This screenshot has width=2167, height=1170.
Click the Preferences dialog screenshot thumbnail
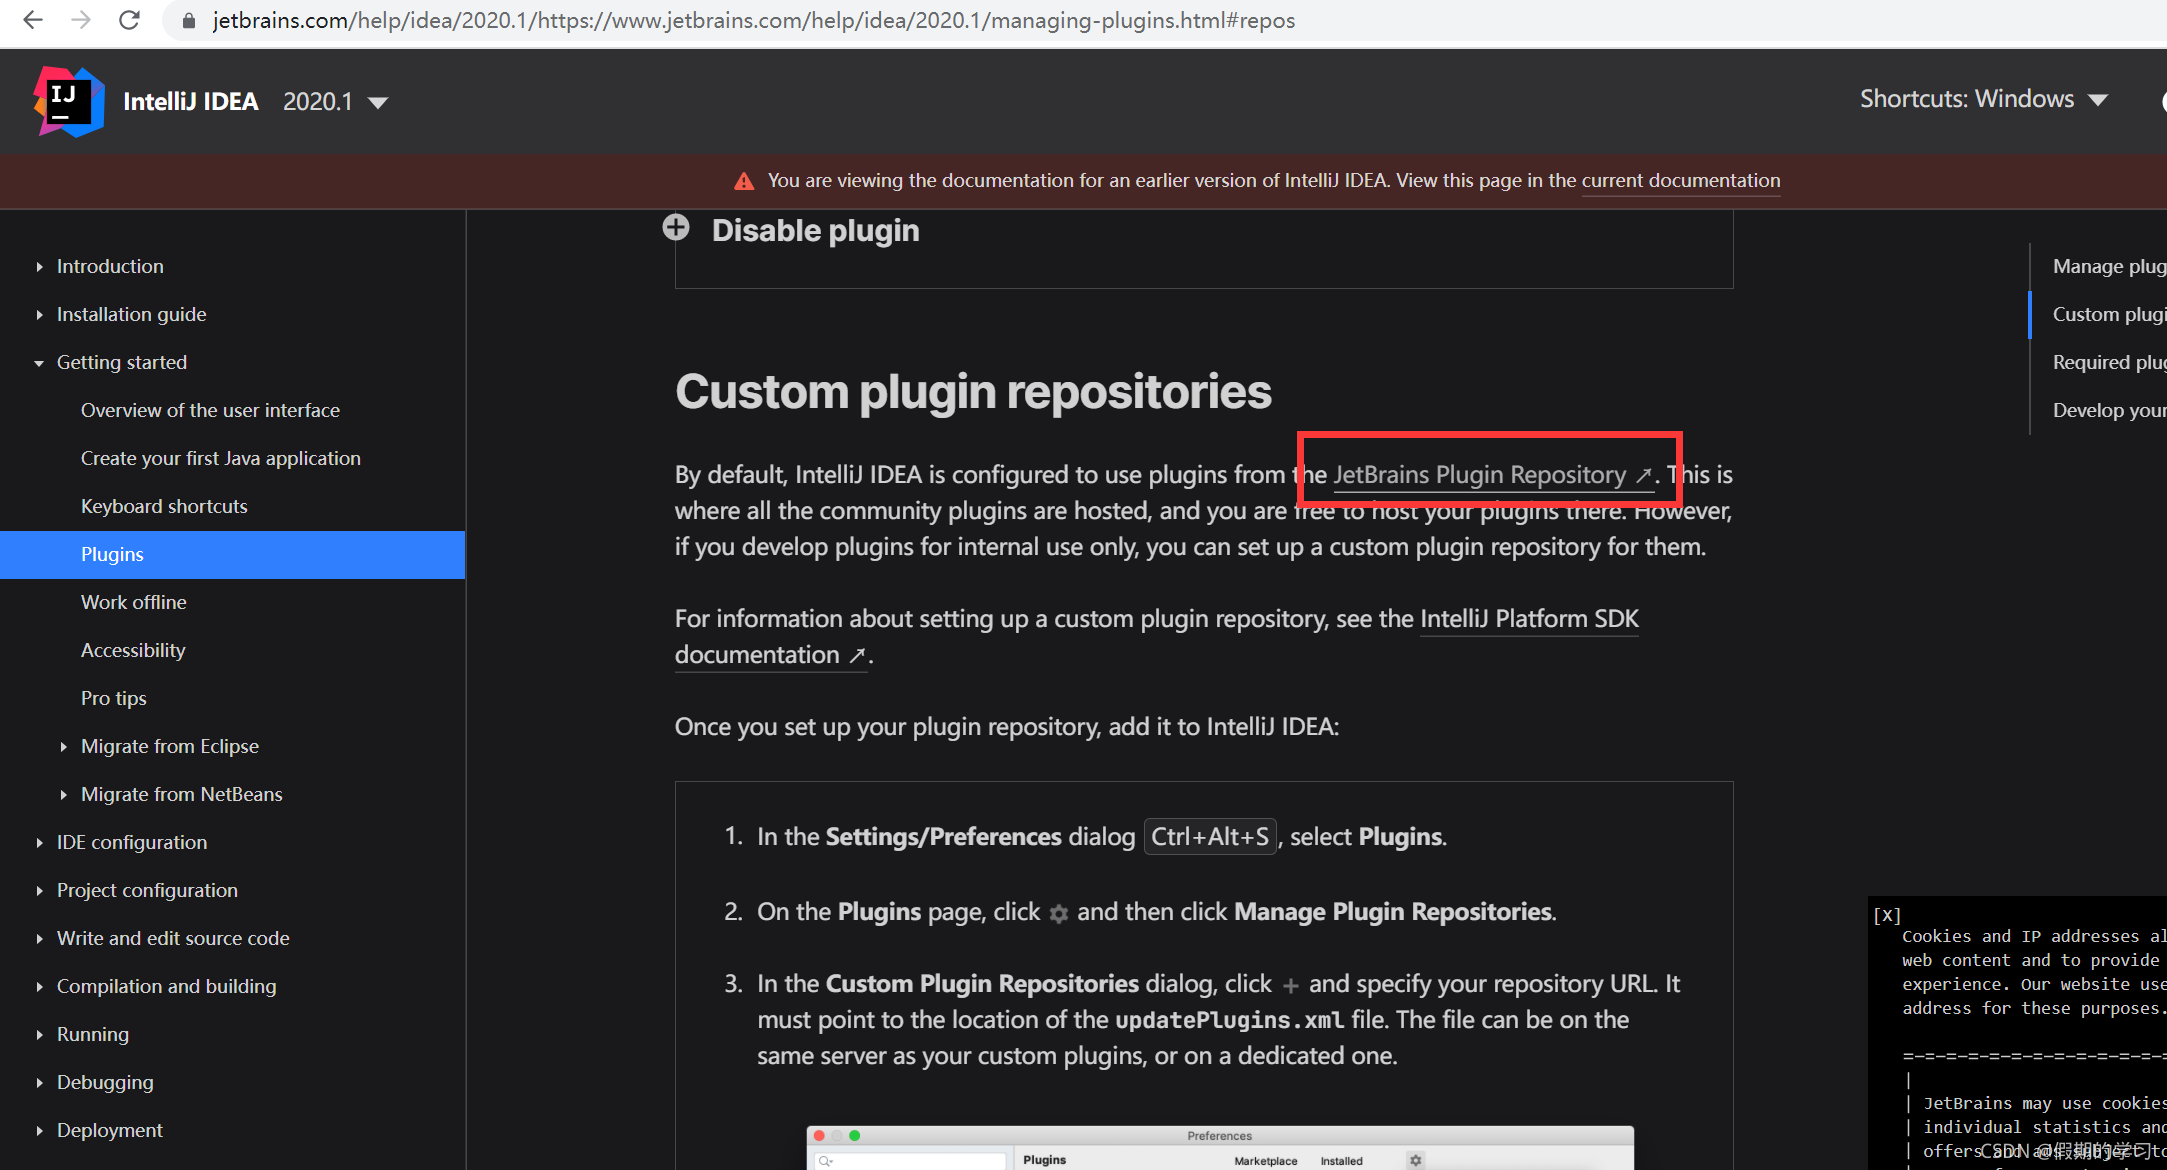(1220, 1147)
